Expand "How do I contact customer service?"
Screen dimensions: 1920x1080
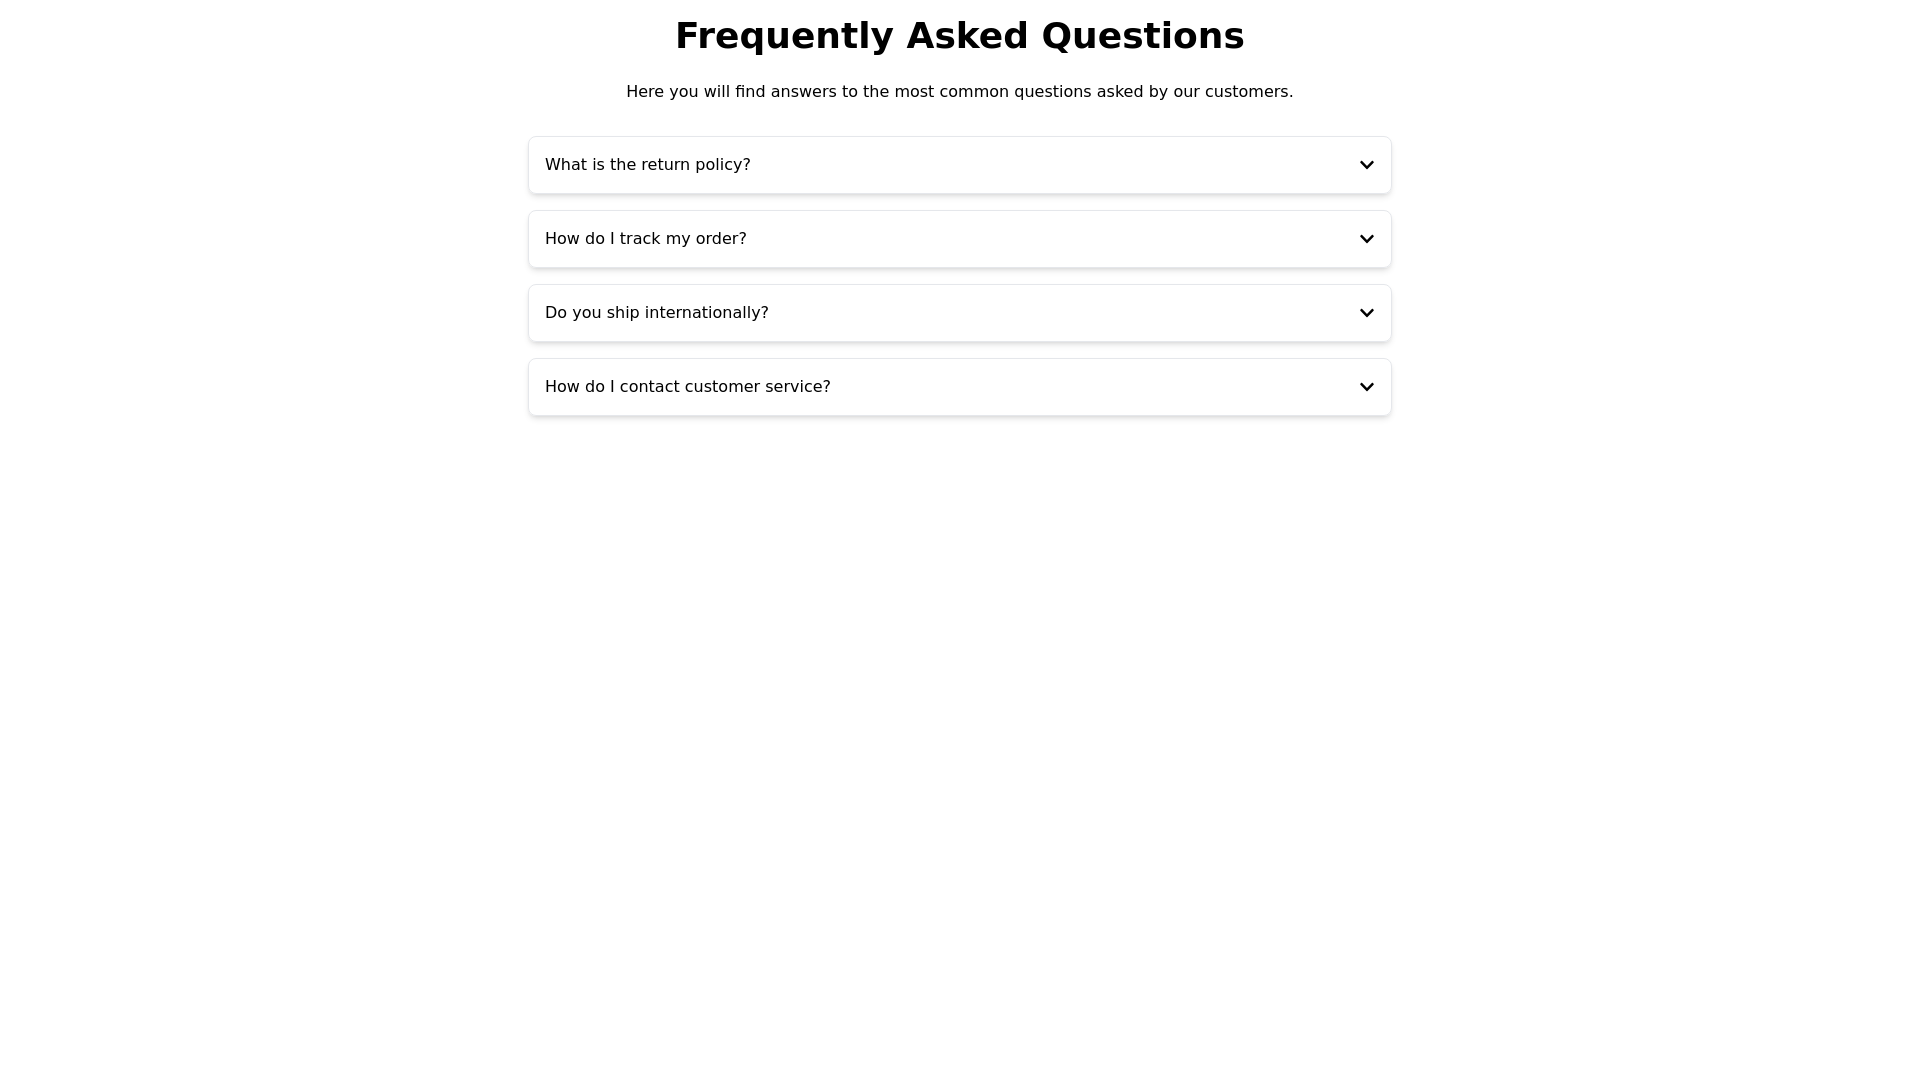coord(958,387)
